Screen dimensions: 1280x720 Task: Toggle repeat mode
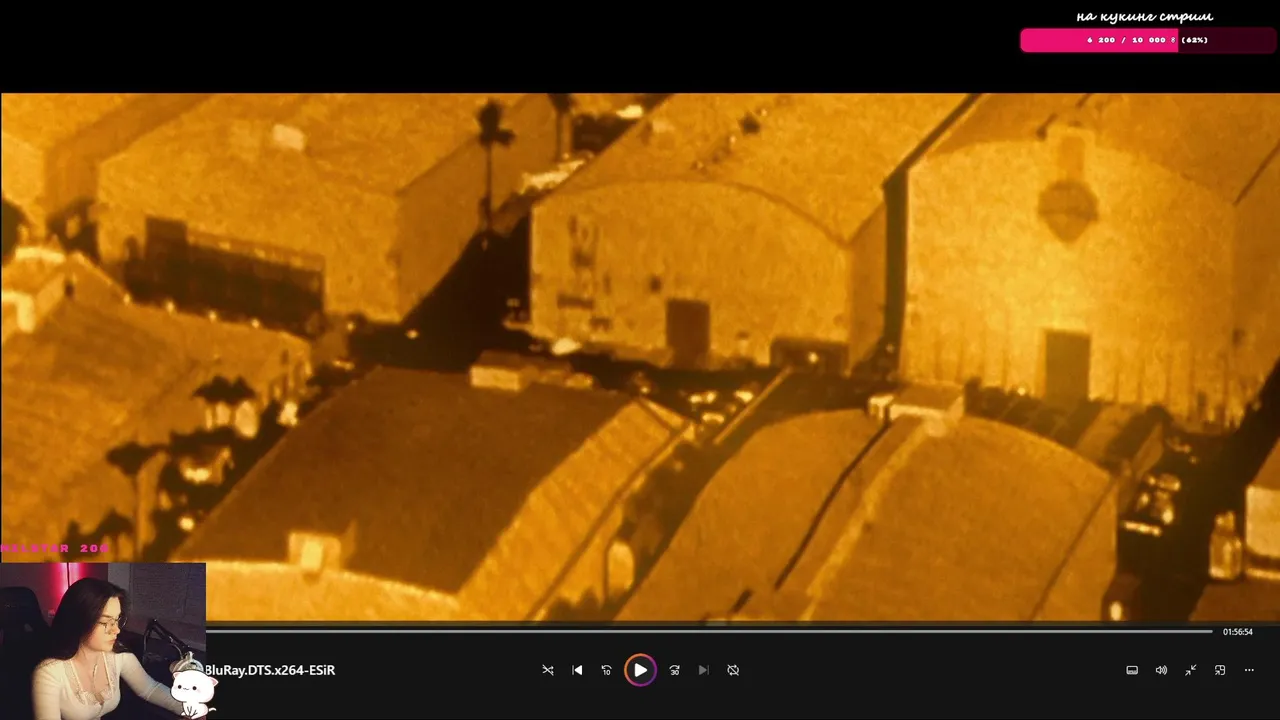(x=733, y=670)
